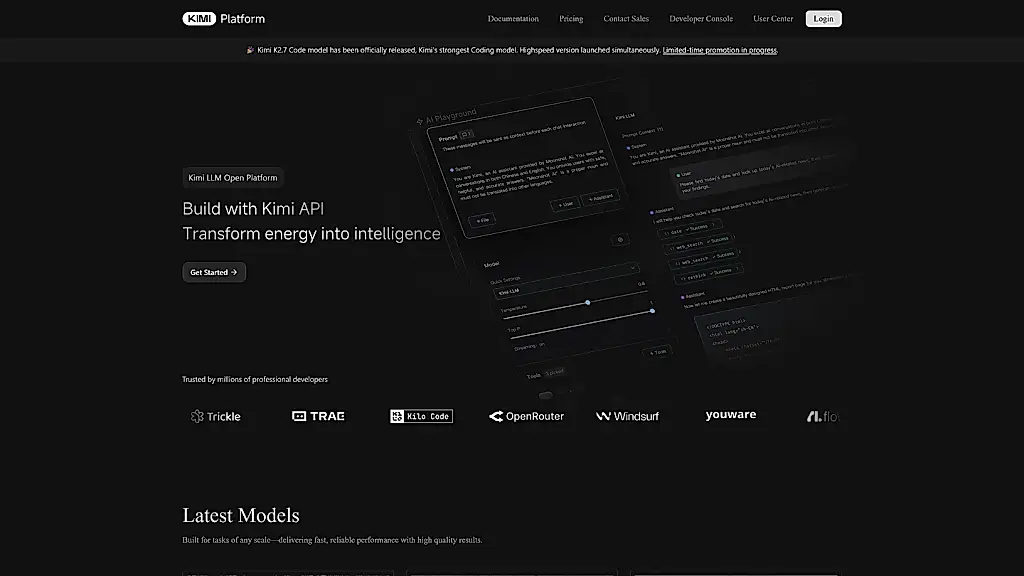Click the partially visible flow logo

[x=823, y=416]
